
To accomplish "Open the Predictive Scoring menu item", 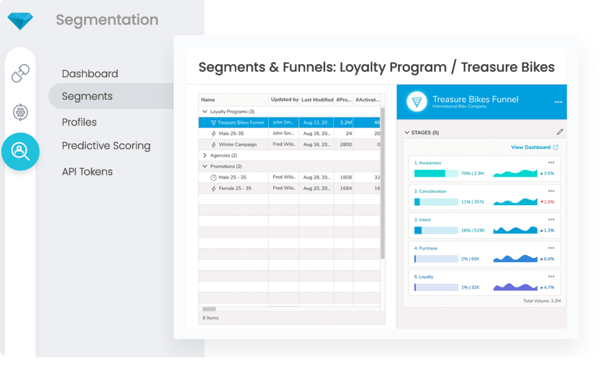I will tap(106, 146).
